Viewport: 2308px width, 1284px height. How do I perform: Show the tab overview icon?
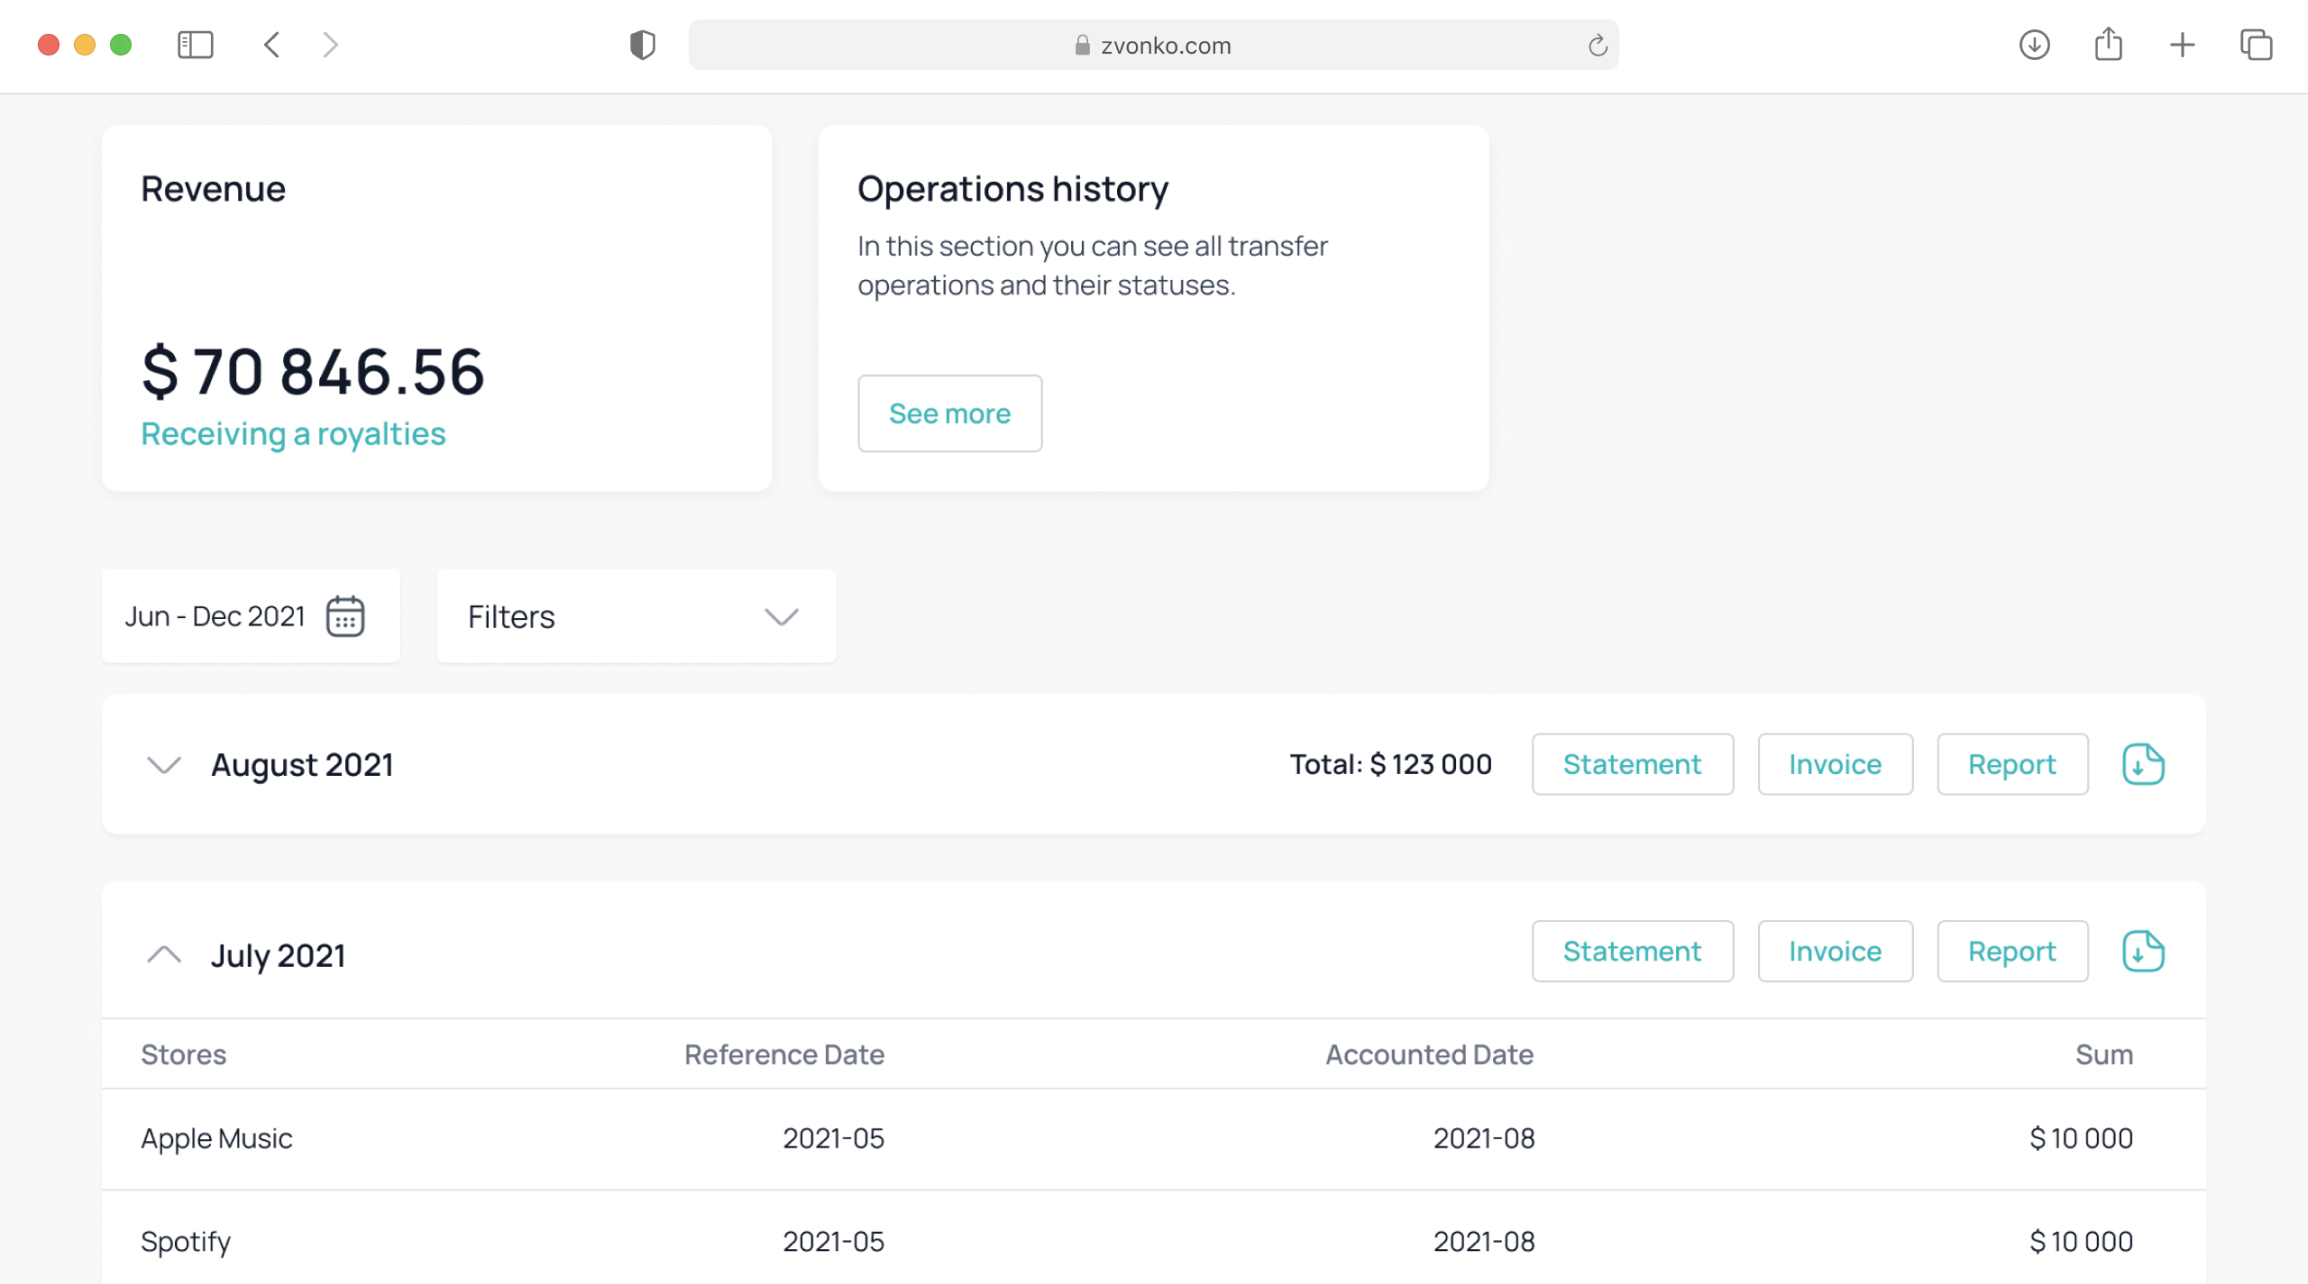(2256, 45)
